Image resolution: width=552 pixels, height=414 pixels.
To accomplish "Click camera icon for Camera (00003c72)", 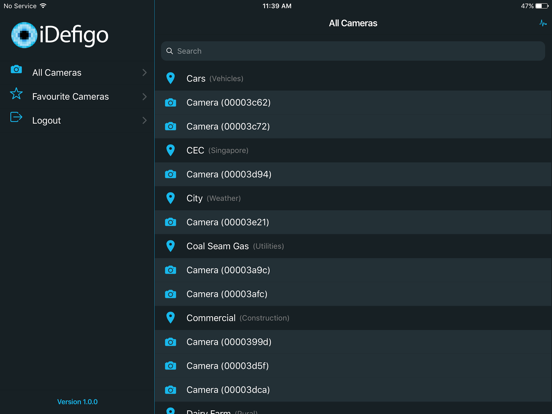I will 170,126.
